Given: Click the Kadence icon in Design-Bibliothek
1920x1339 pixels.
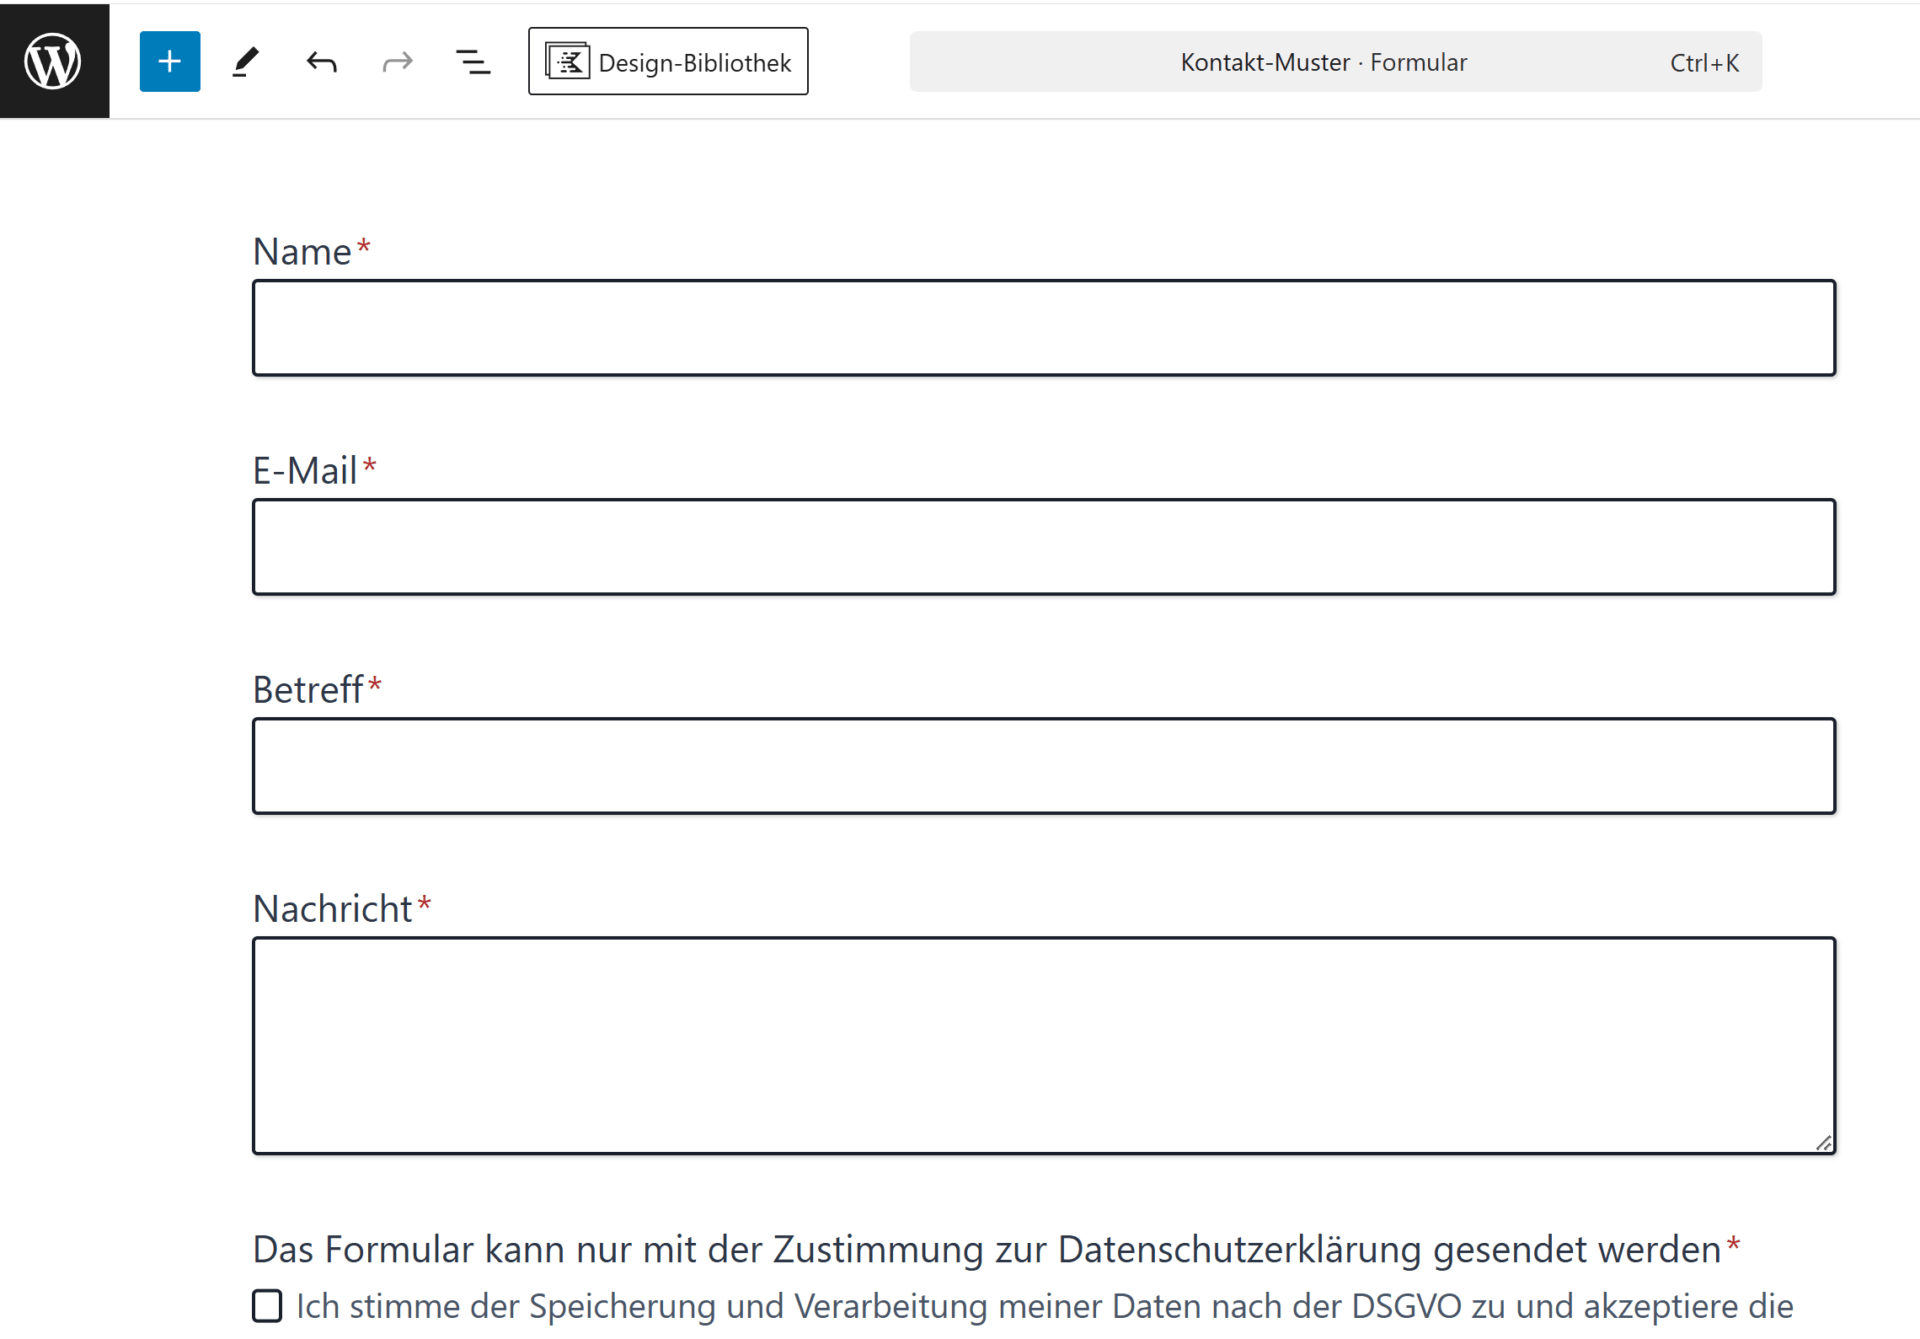Looking at the screenshot, I should click(567, 62).
